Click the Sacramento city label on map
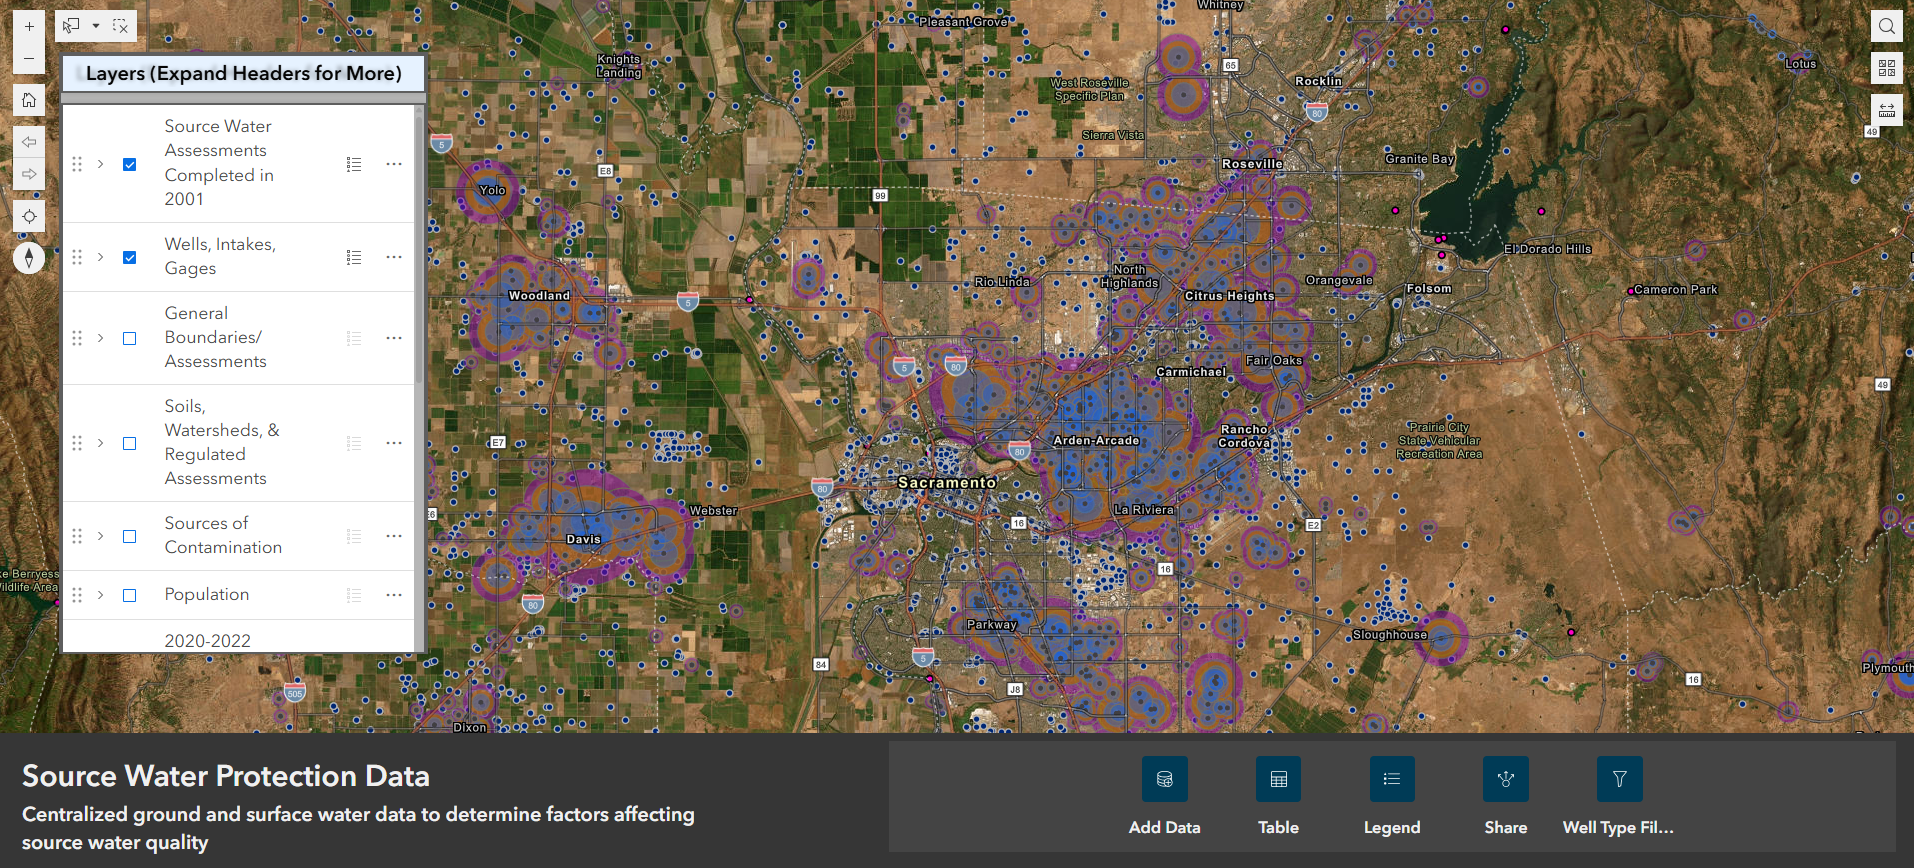The image size is (1914, 868). 947,482
